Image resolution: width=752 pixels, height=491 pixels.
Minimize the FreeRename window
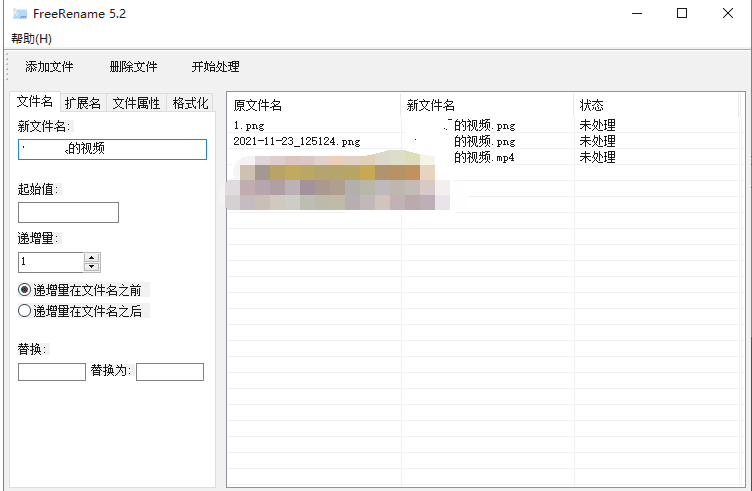[x=637, y=13]
